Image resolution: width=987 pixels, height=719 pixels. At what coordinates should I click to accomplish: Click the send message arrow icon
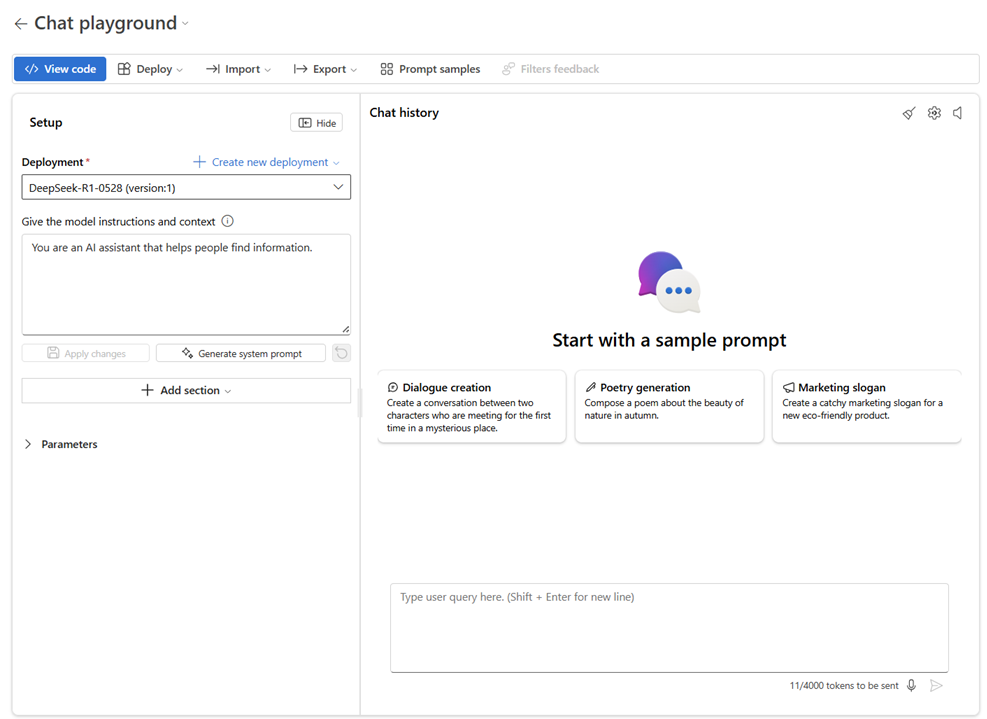(936, 686)
